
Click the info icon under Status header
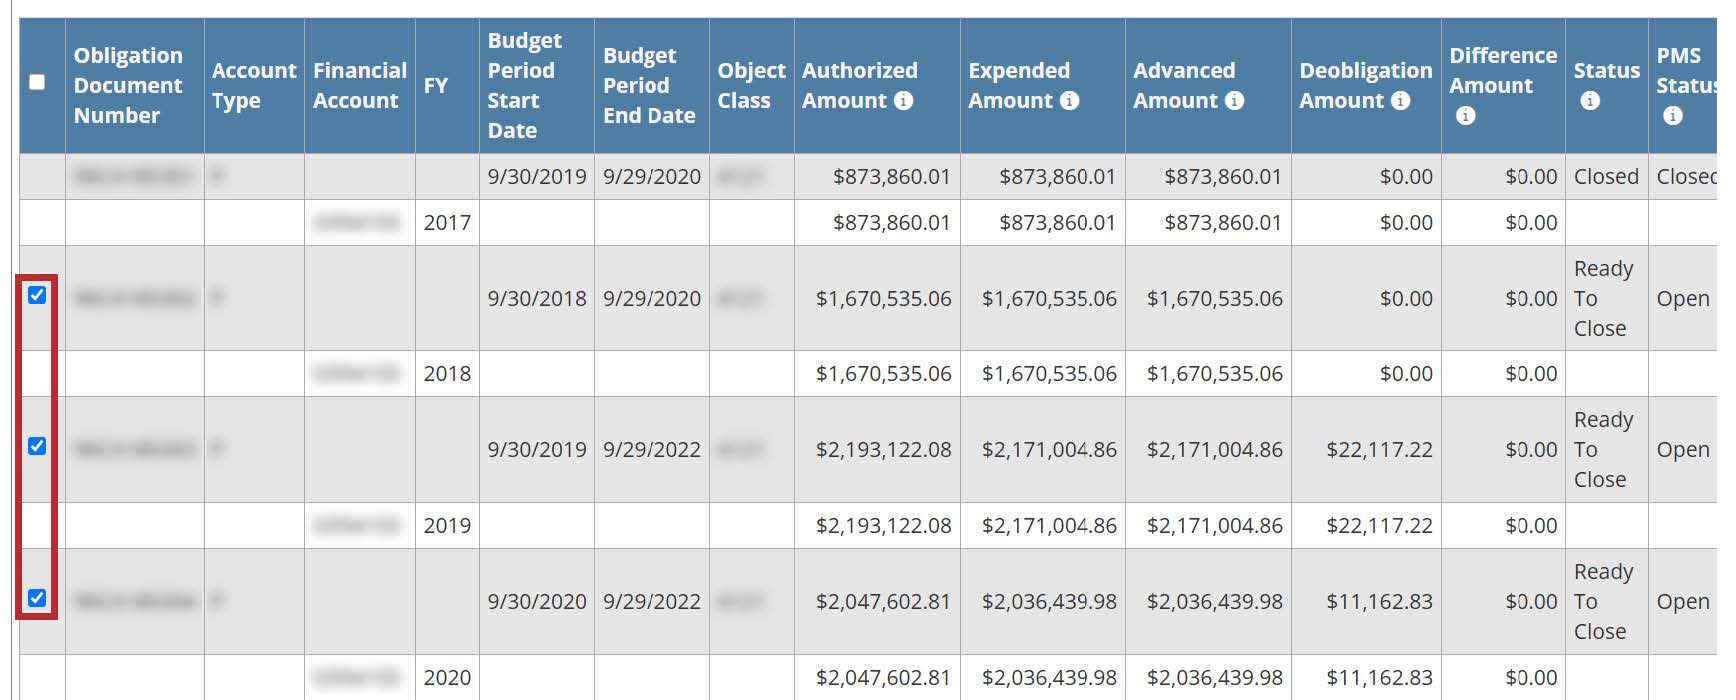(x=1589, y=101)
